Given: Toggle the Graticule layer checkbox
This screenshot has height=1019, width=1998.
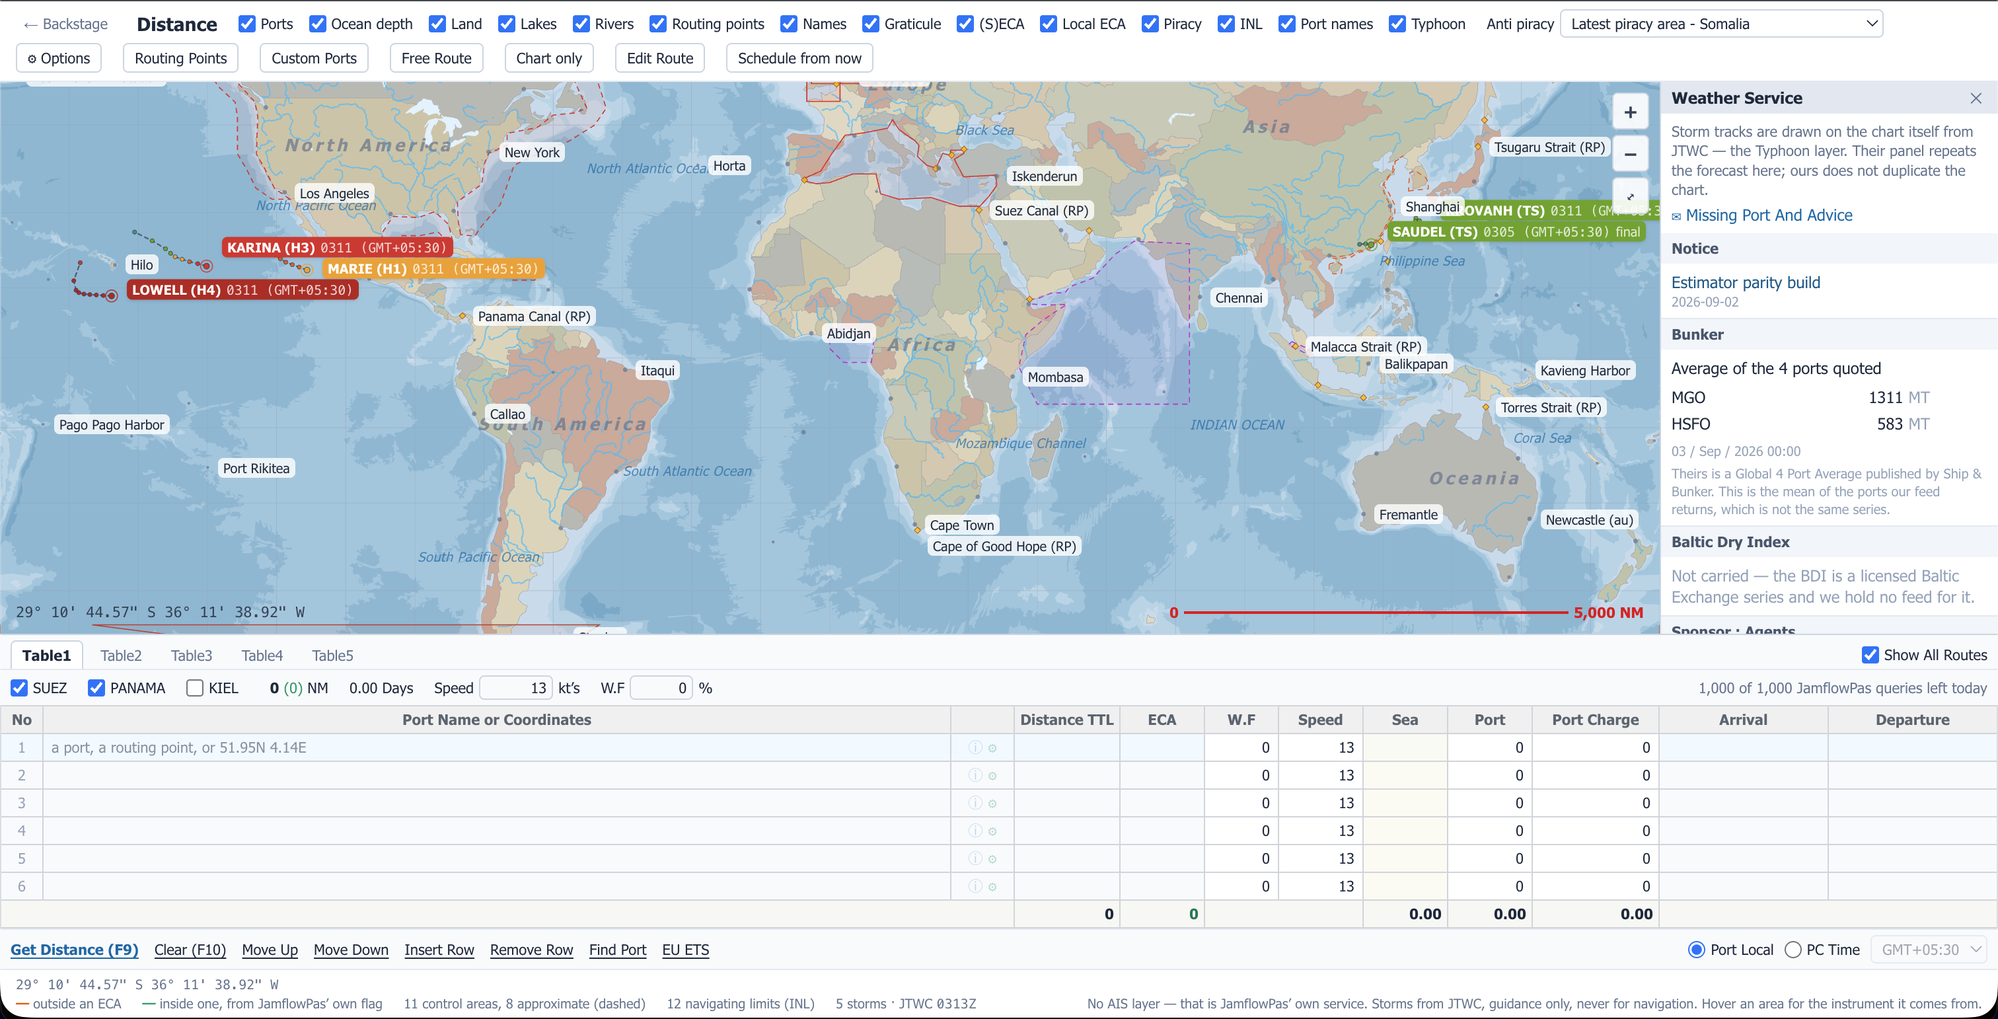Looking at the screenshot, I should pos(871,24).
